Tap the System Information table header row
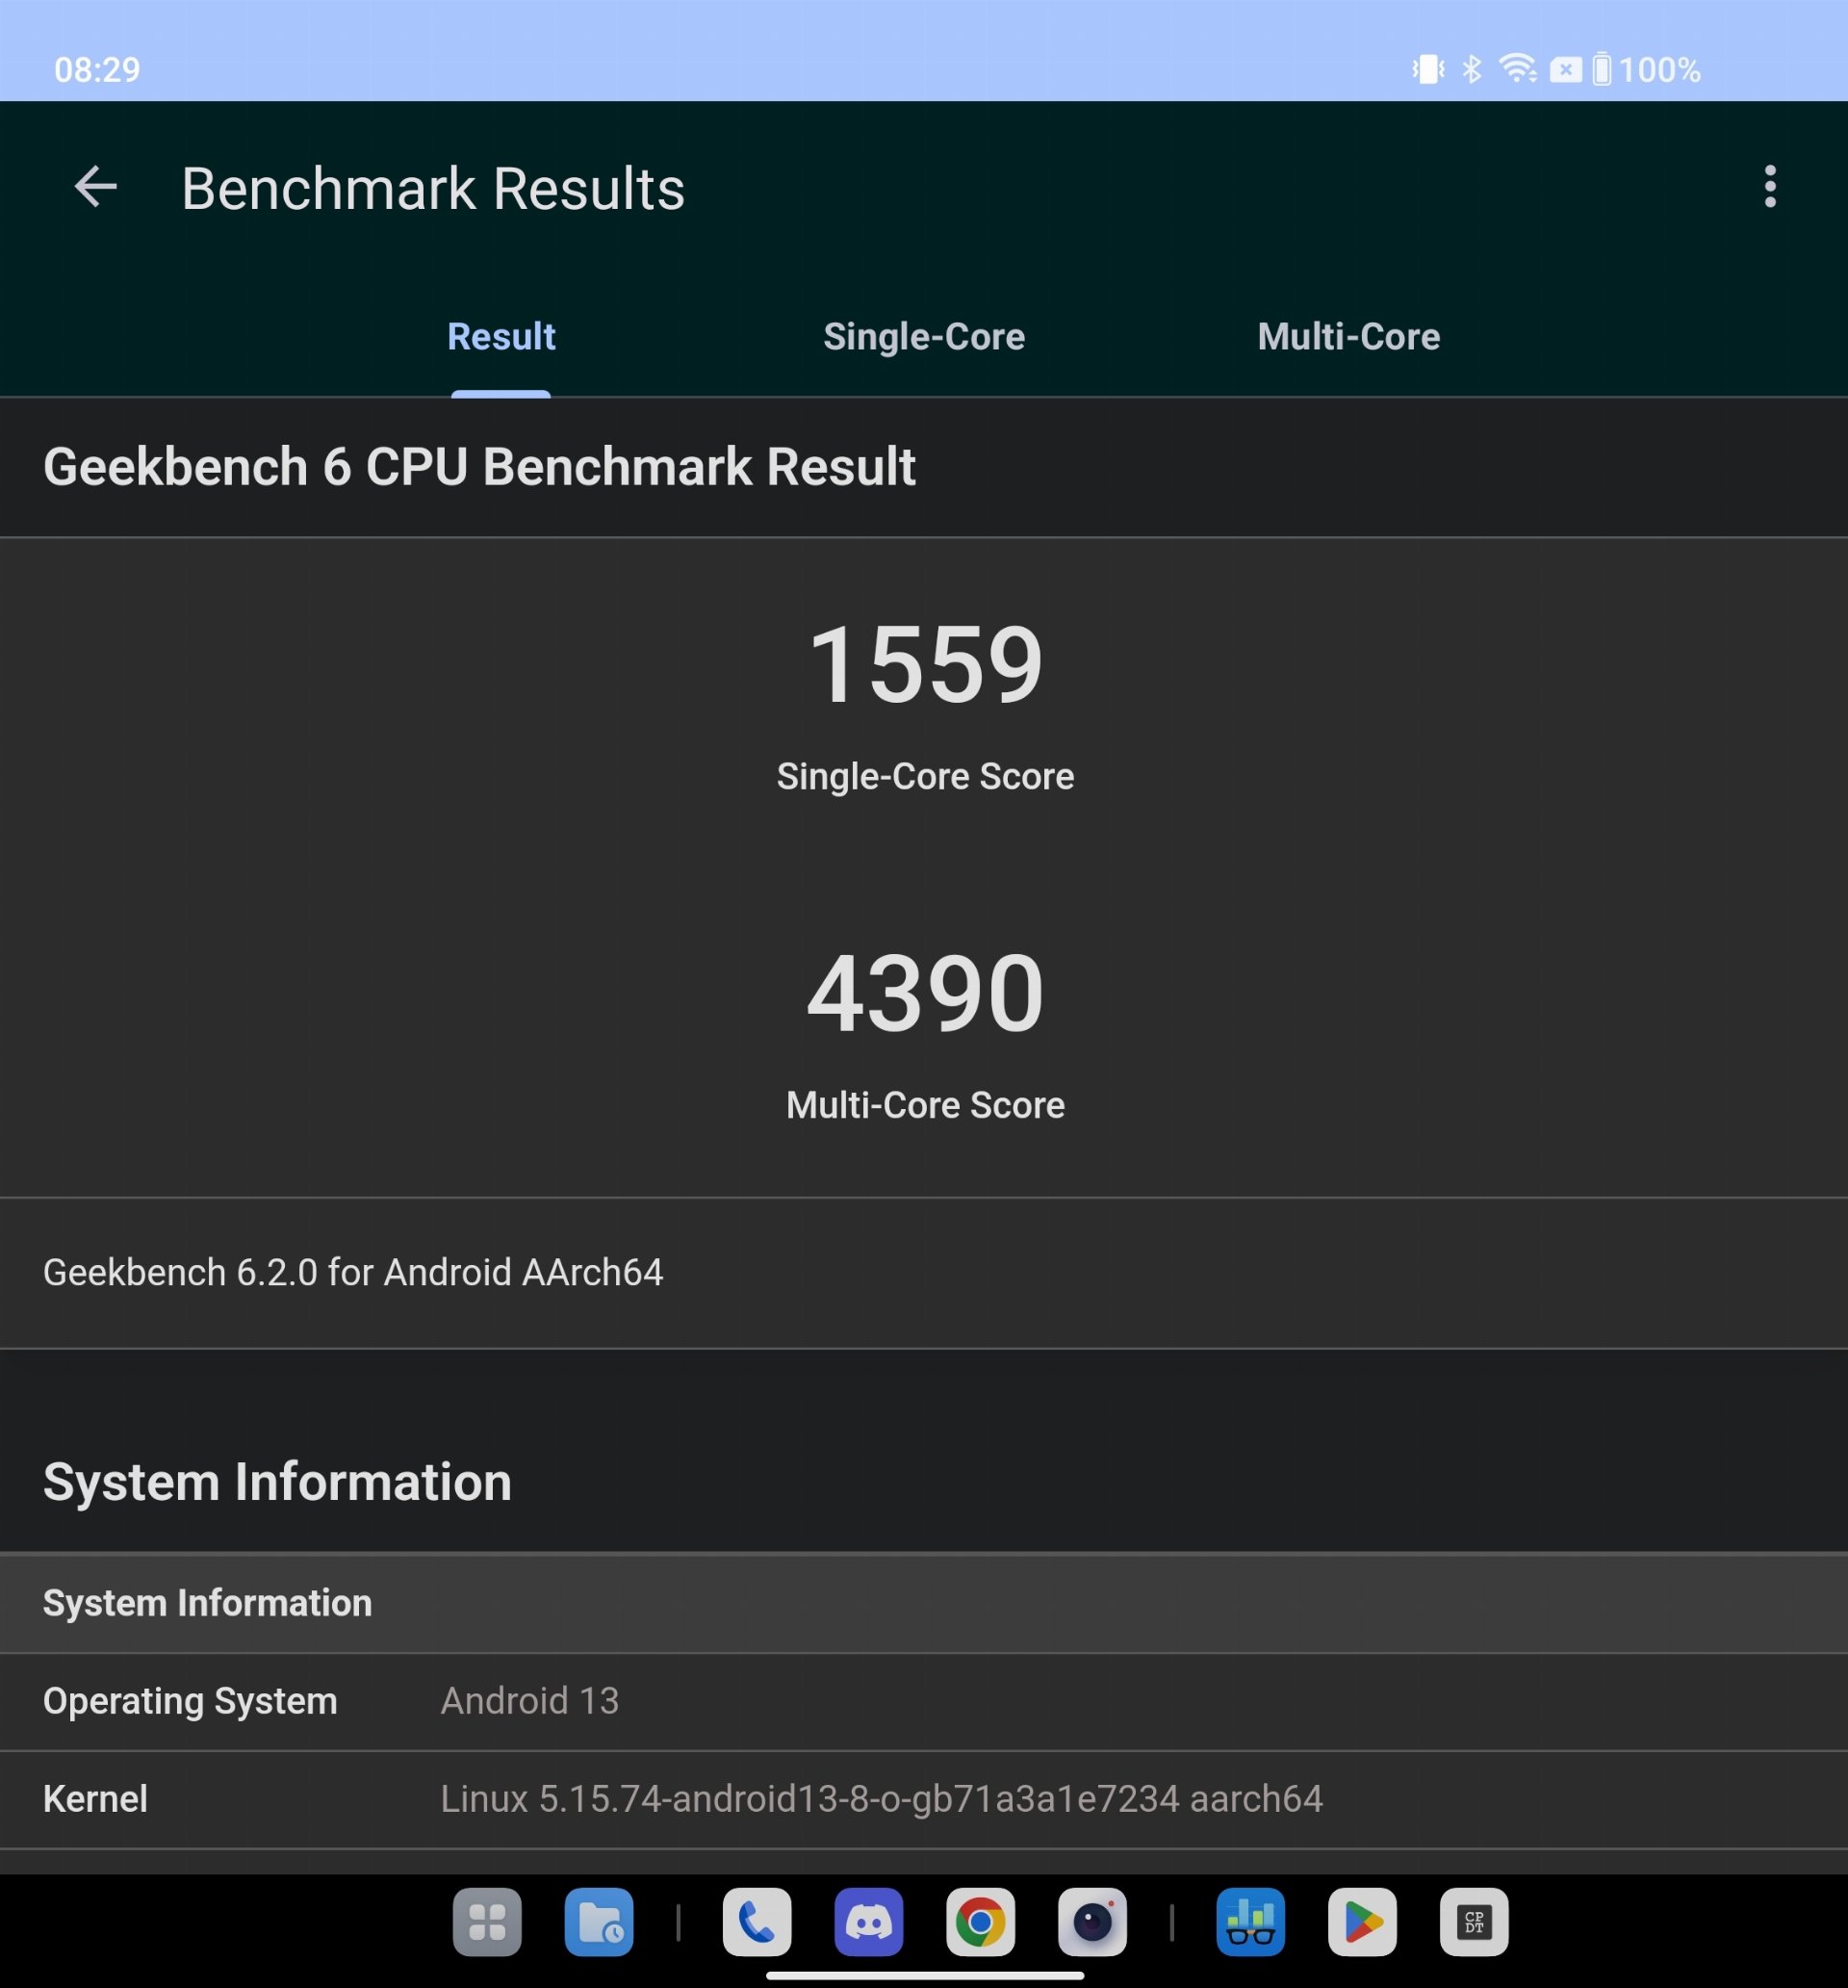Image resolution: width=1848 pixels, height=1988 pixels. tap(924, 1603)
